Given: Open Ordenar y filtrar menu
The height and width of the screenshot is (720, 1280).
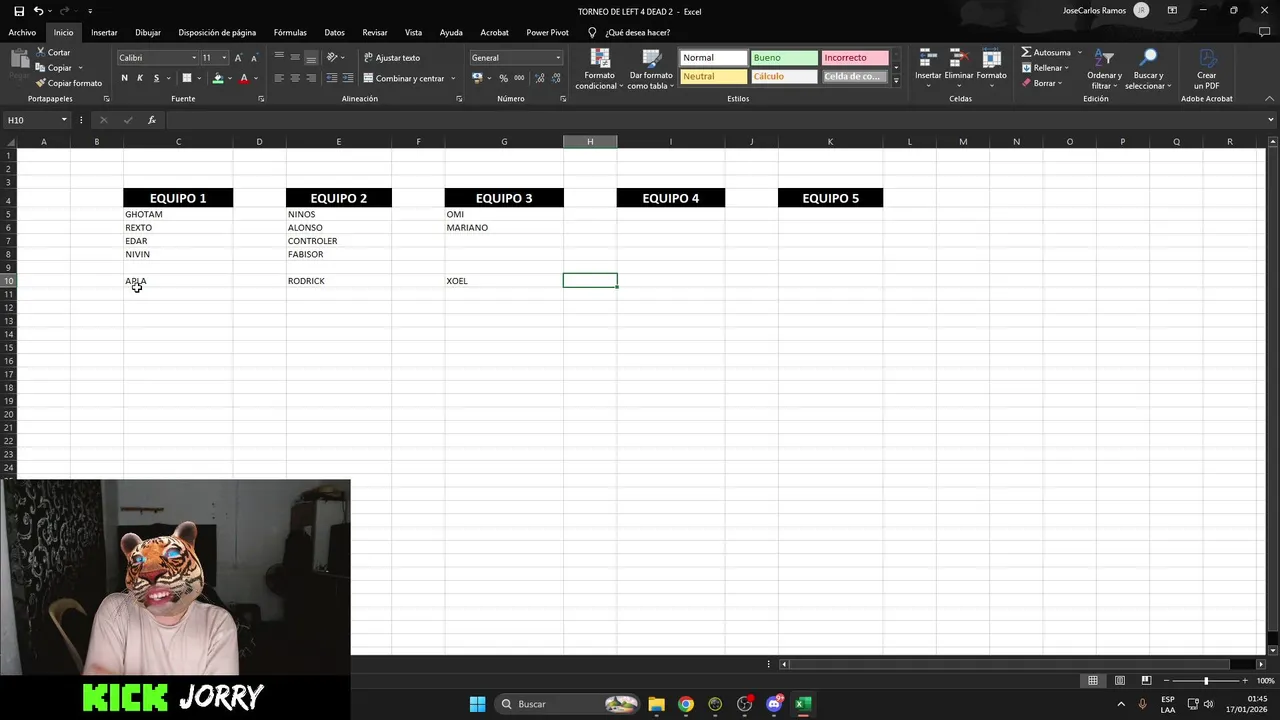Looking at the screenshot, I should [1104, 69].
